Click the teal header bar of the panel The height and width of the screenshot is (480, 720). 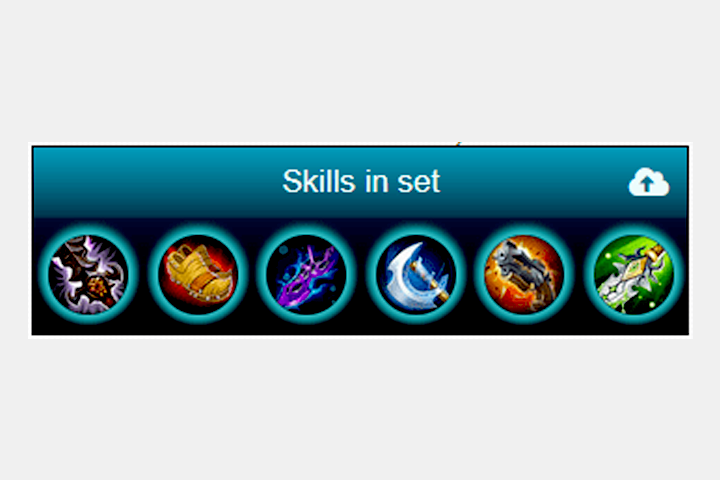coord(360,182)
